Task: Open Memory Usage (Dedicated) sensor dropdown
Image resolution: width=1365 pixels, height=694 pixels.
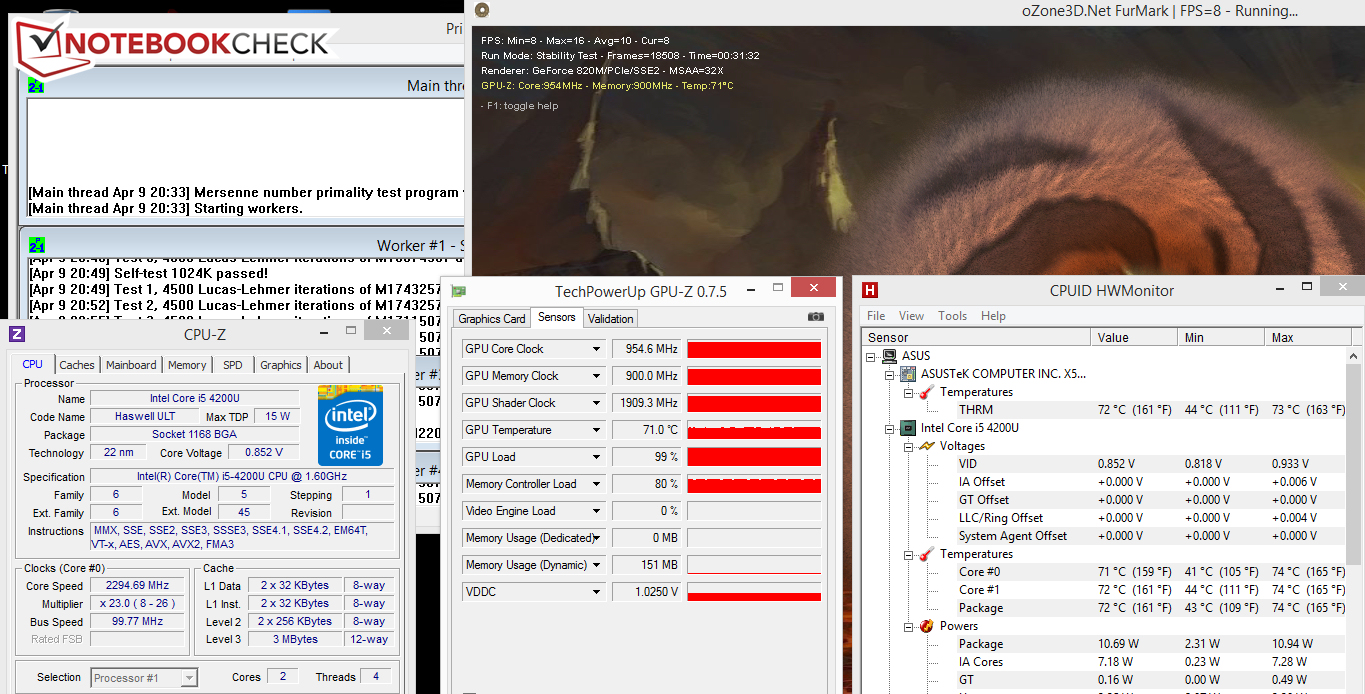Action: pos(597,538)
